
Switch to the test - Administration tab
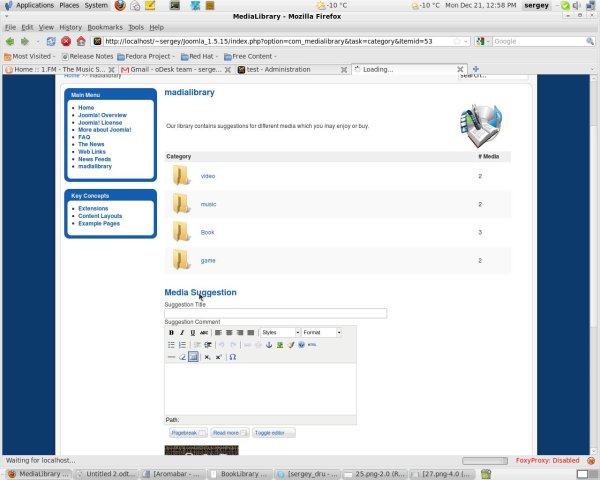coord(292,70)
